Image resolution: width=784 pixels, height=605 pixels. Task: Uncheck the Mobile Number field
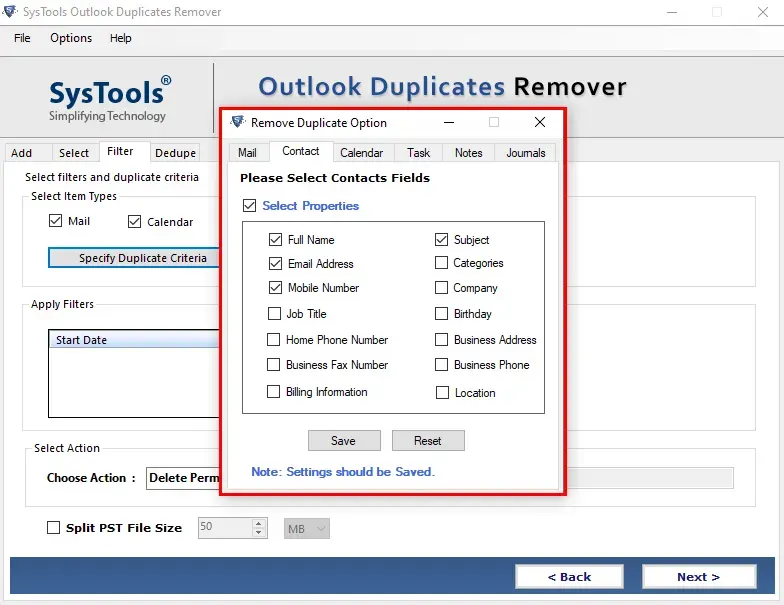[275, 288]
